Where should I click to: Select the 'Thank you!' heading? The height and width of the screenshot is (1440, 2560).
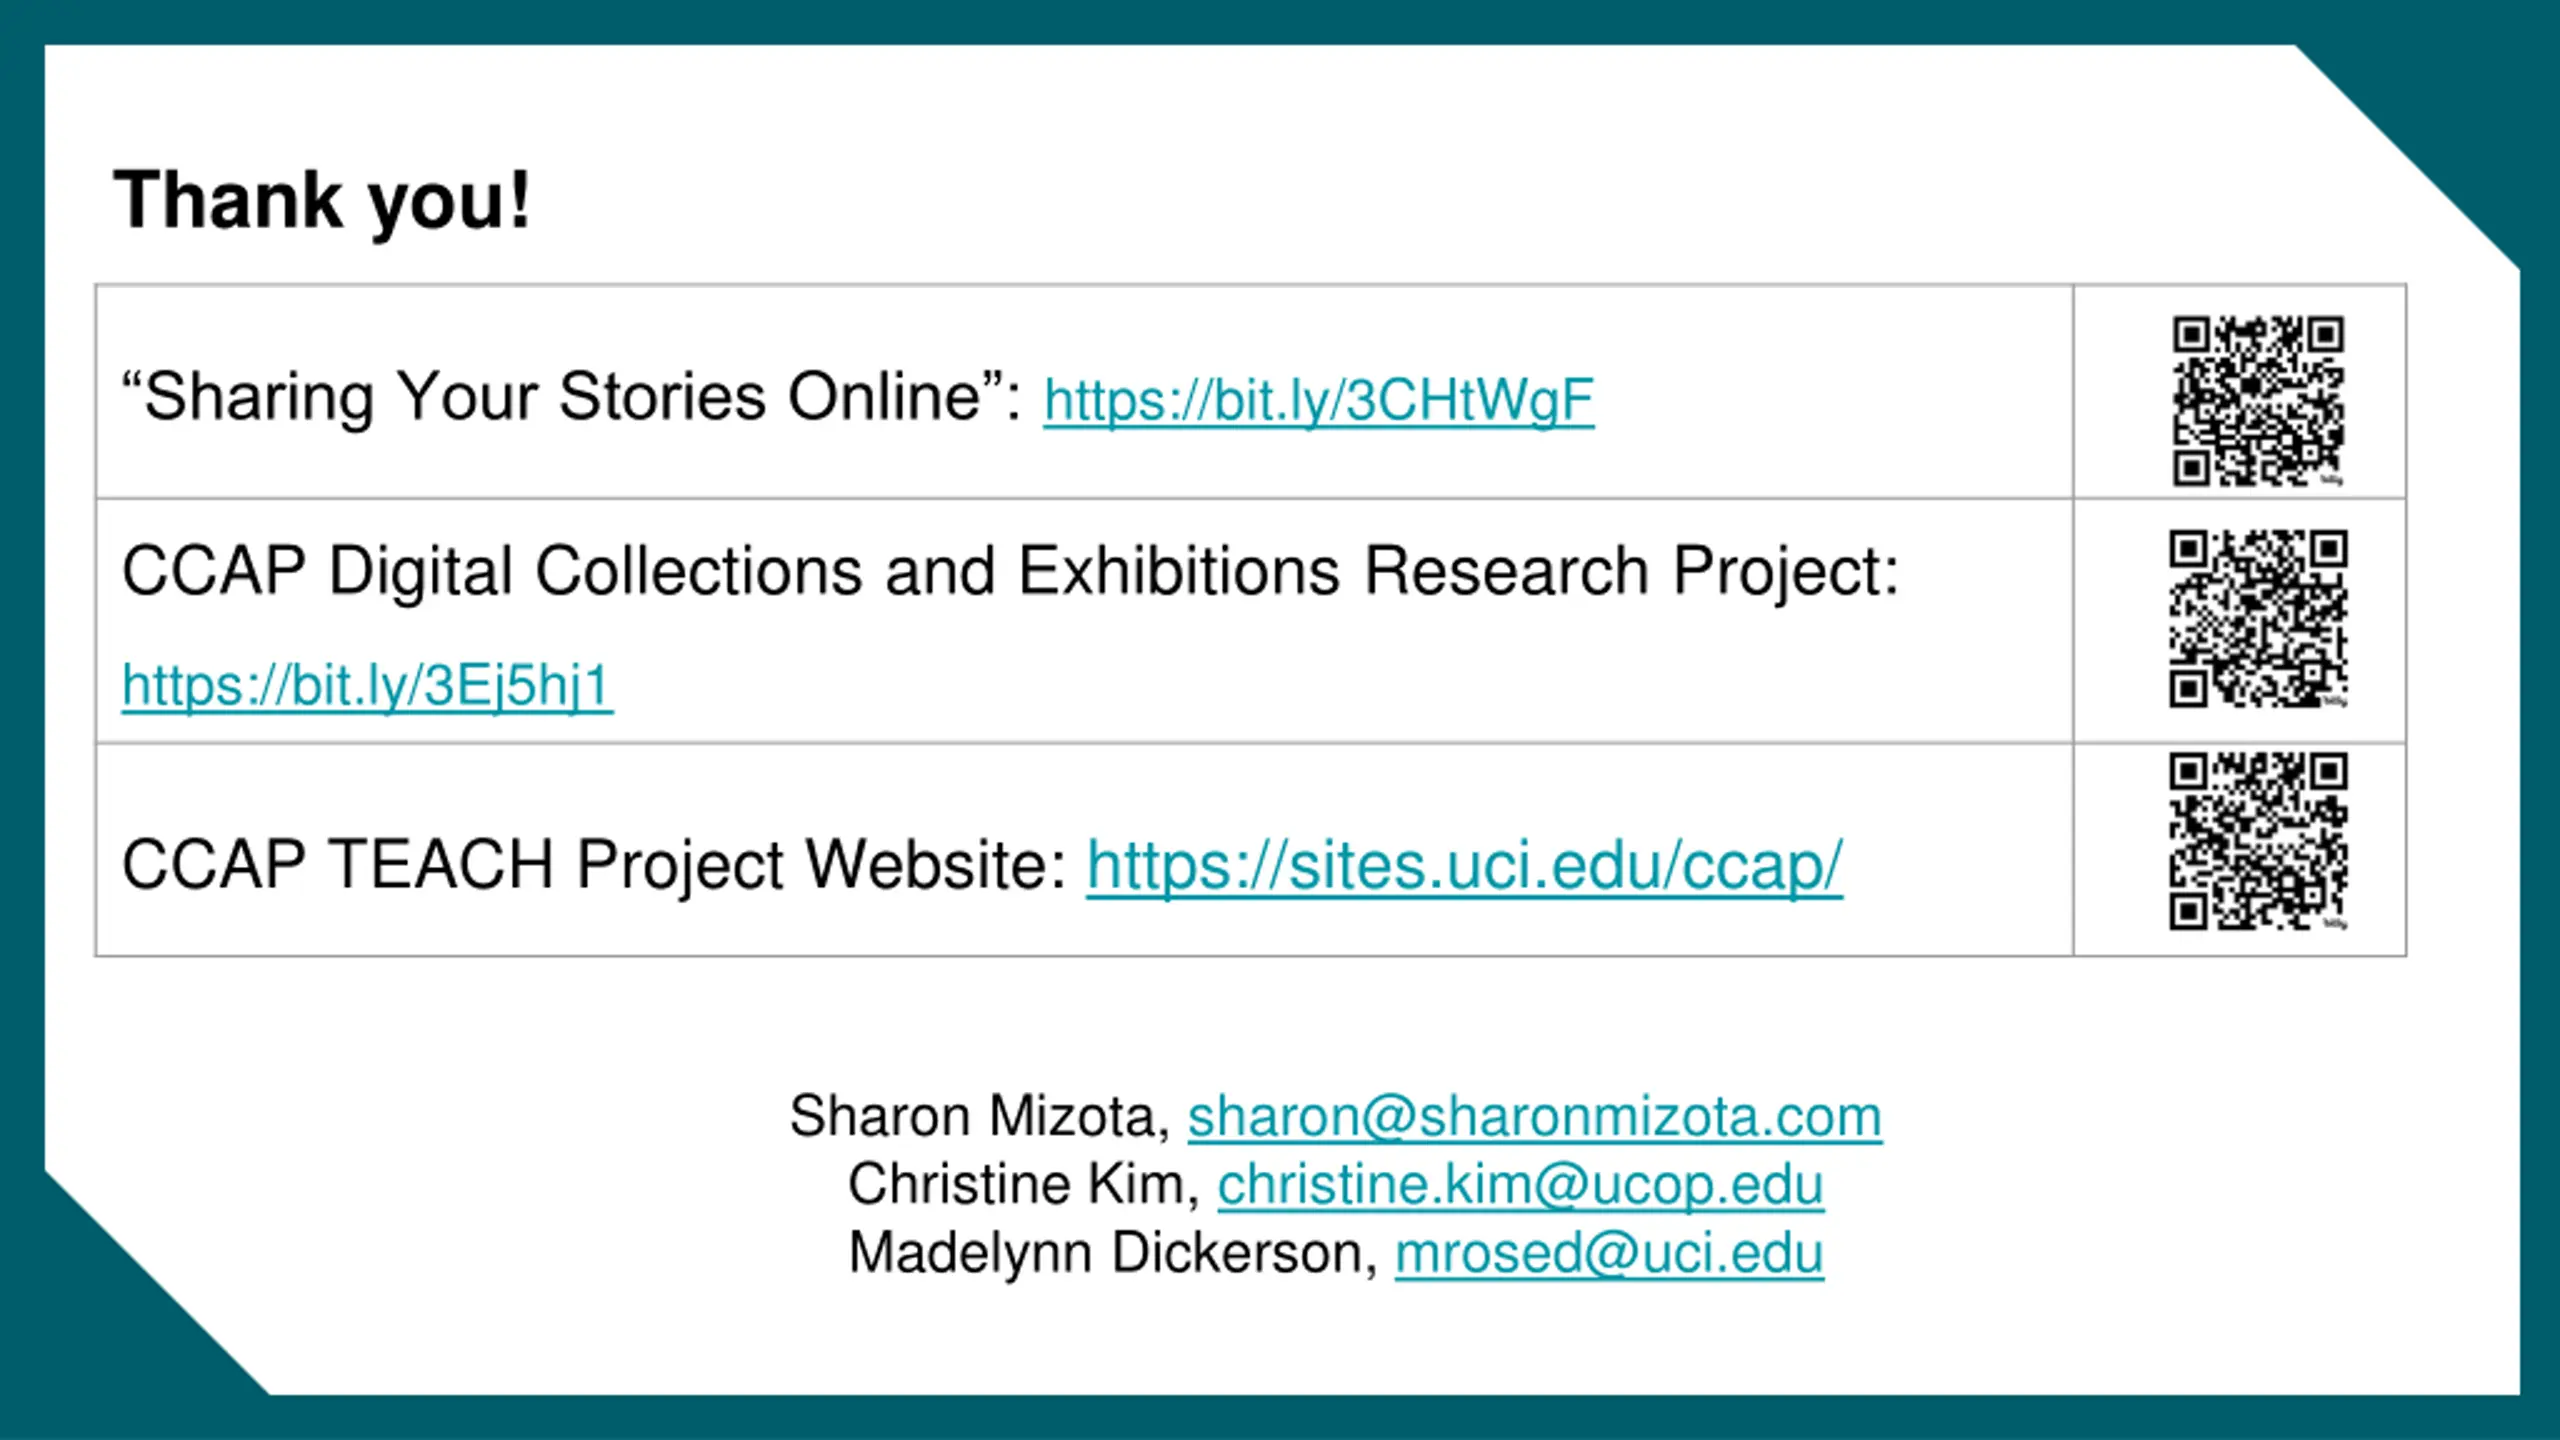pyautogui.click(x=322, y=202)
